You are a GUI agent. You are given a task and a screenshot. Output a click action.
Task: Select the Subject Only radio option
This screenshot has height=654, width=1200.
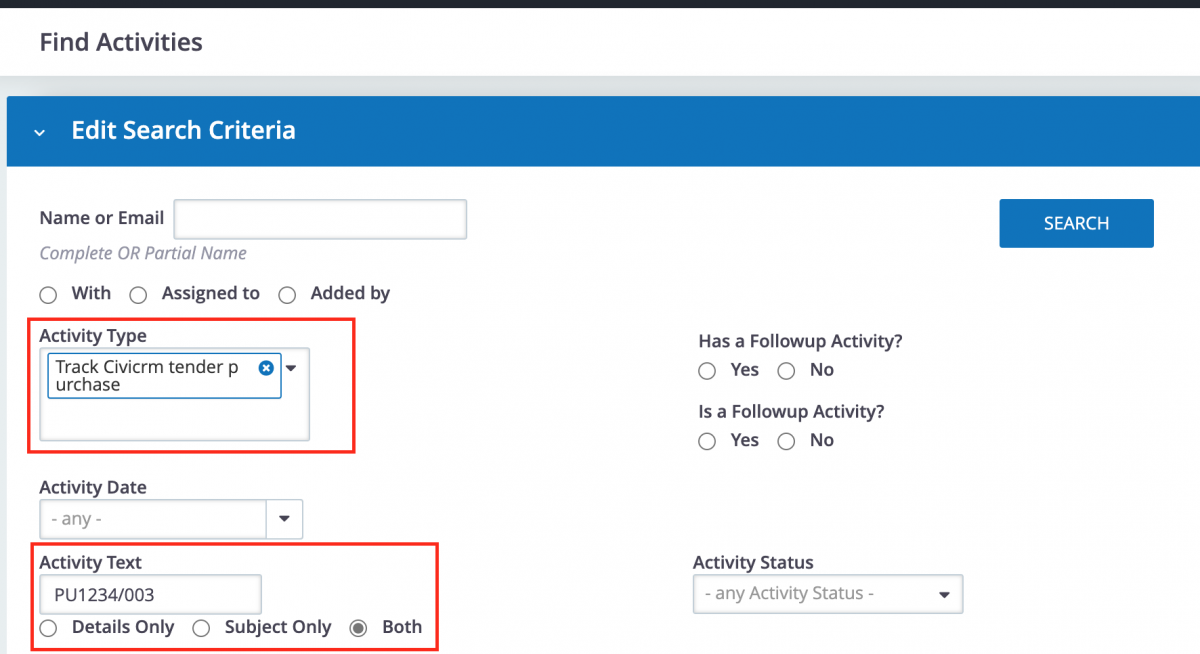point(201,628)
